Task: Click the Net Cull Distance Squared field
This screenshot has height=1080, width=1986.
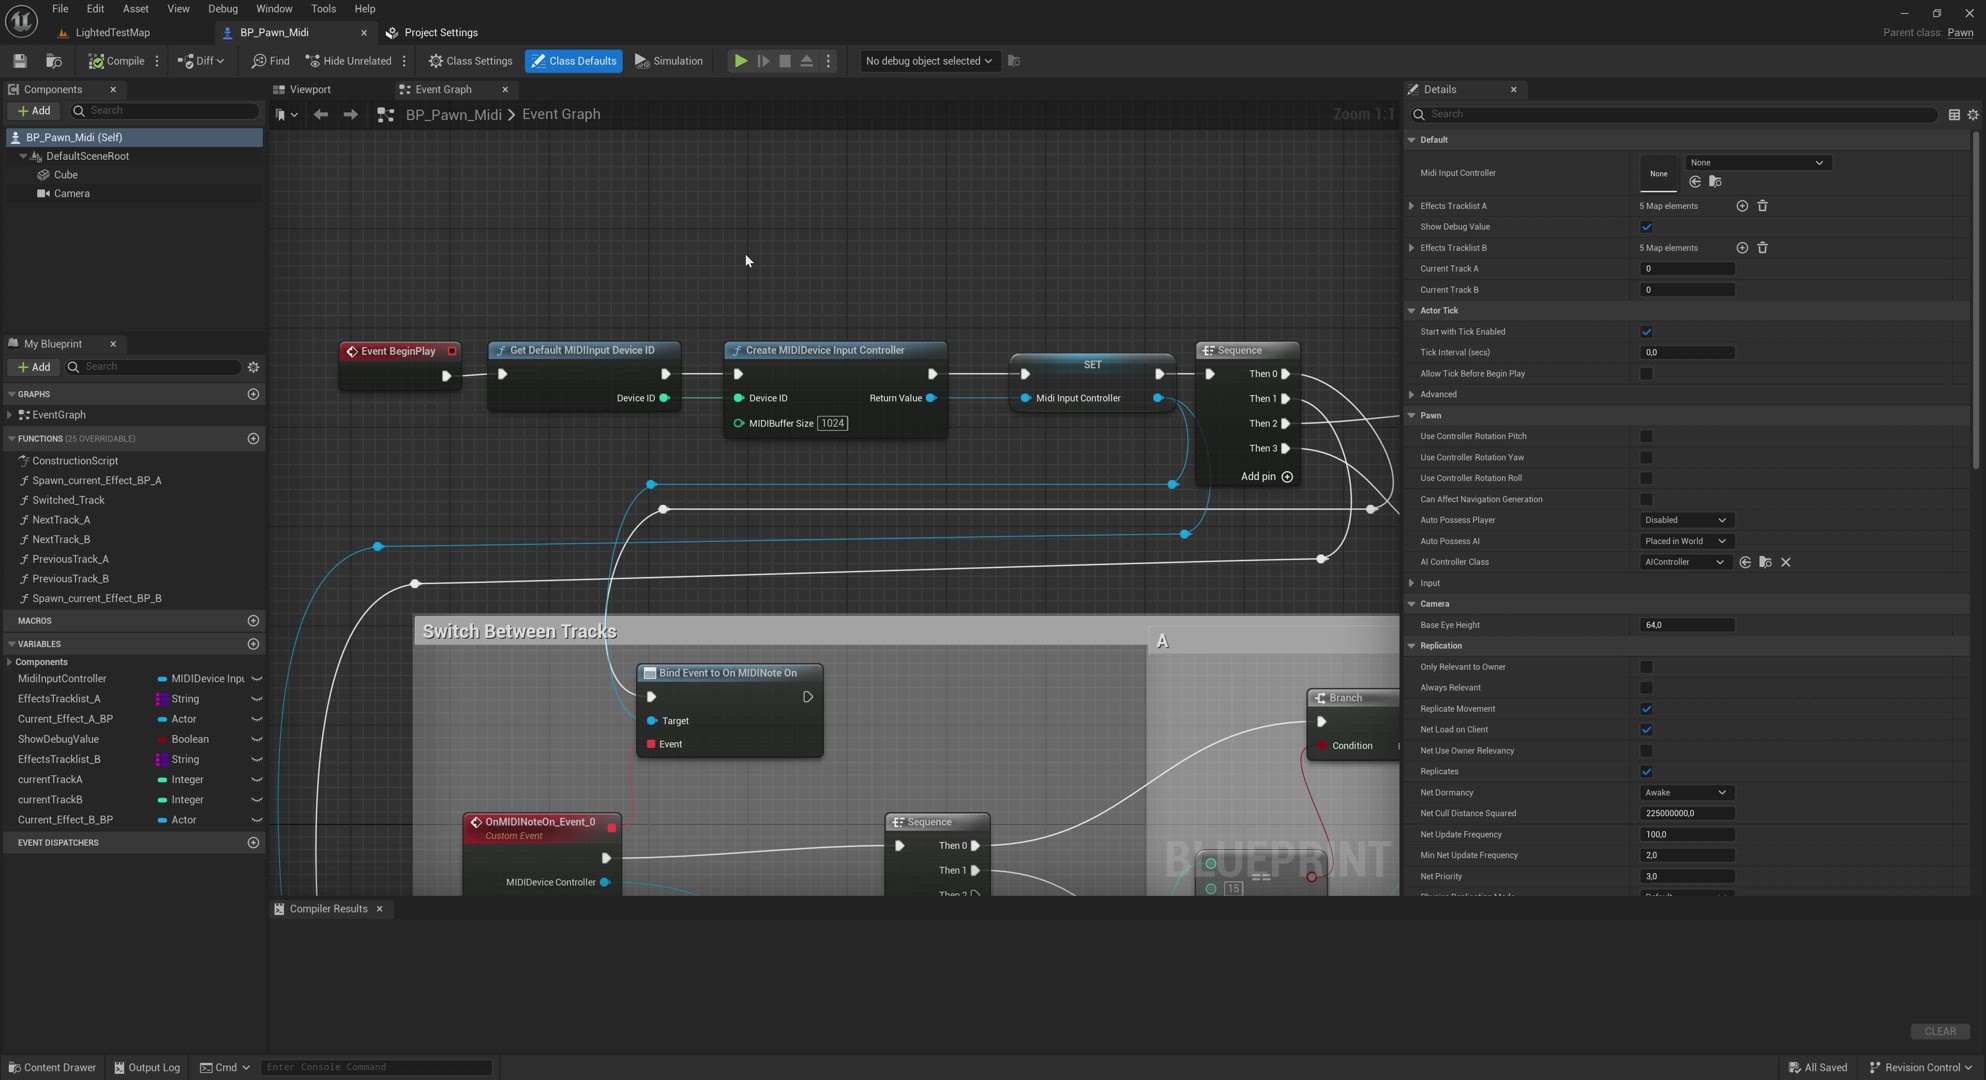Action: [1686, 814]
